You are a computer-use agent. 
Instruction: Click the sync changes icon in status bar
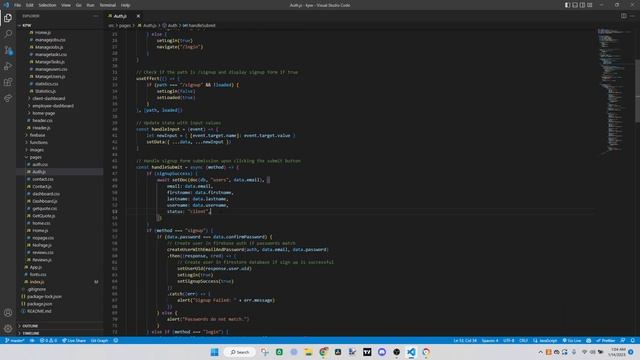[32, 340]
